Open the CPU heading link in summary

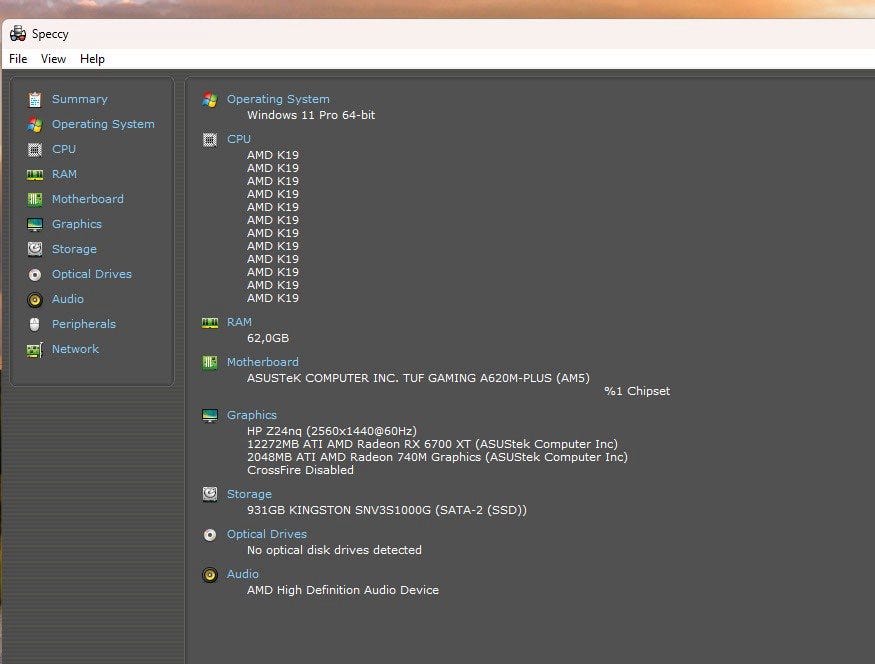click(x=239, y=139)
